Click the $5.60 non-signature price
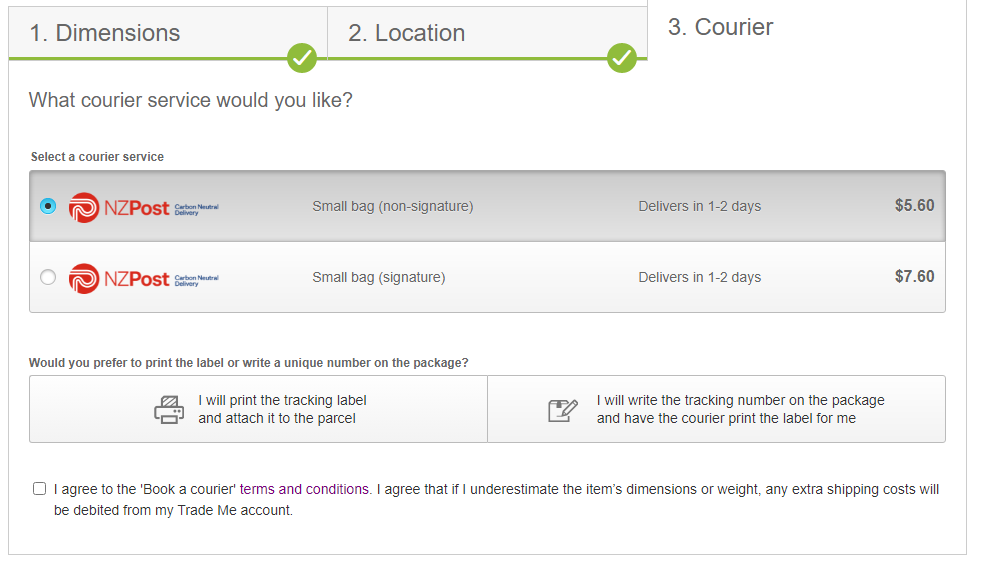995x568 pixels. click(914, 206)
